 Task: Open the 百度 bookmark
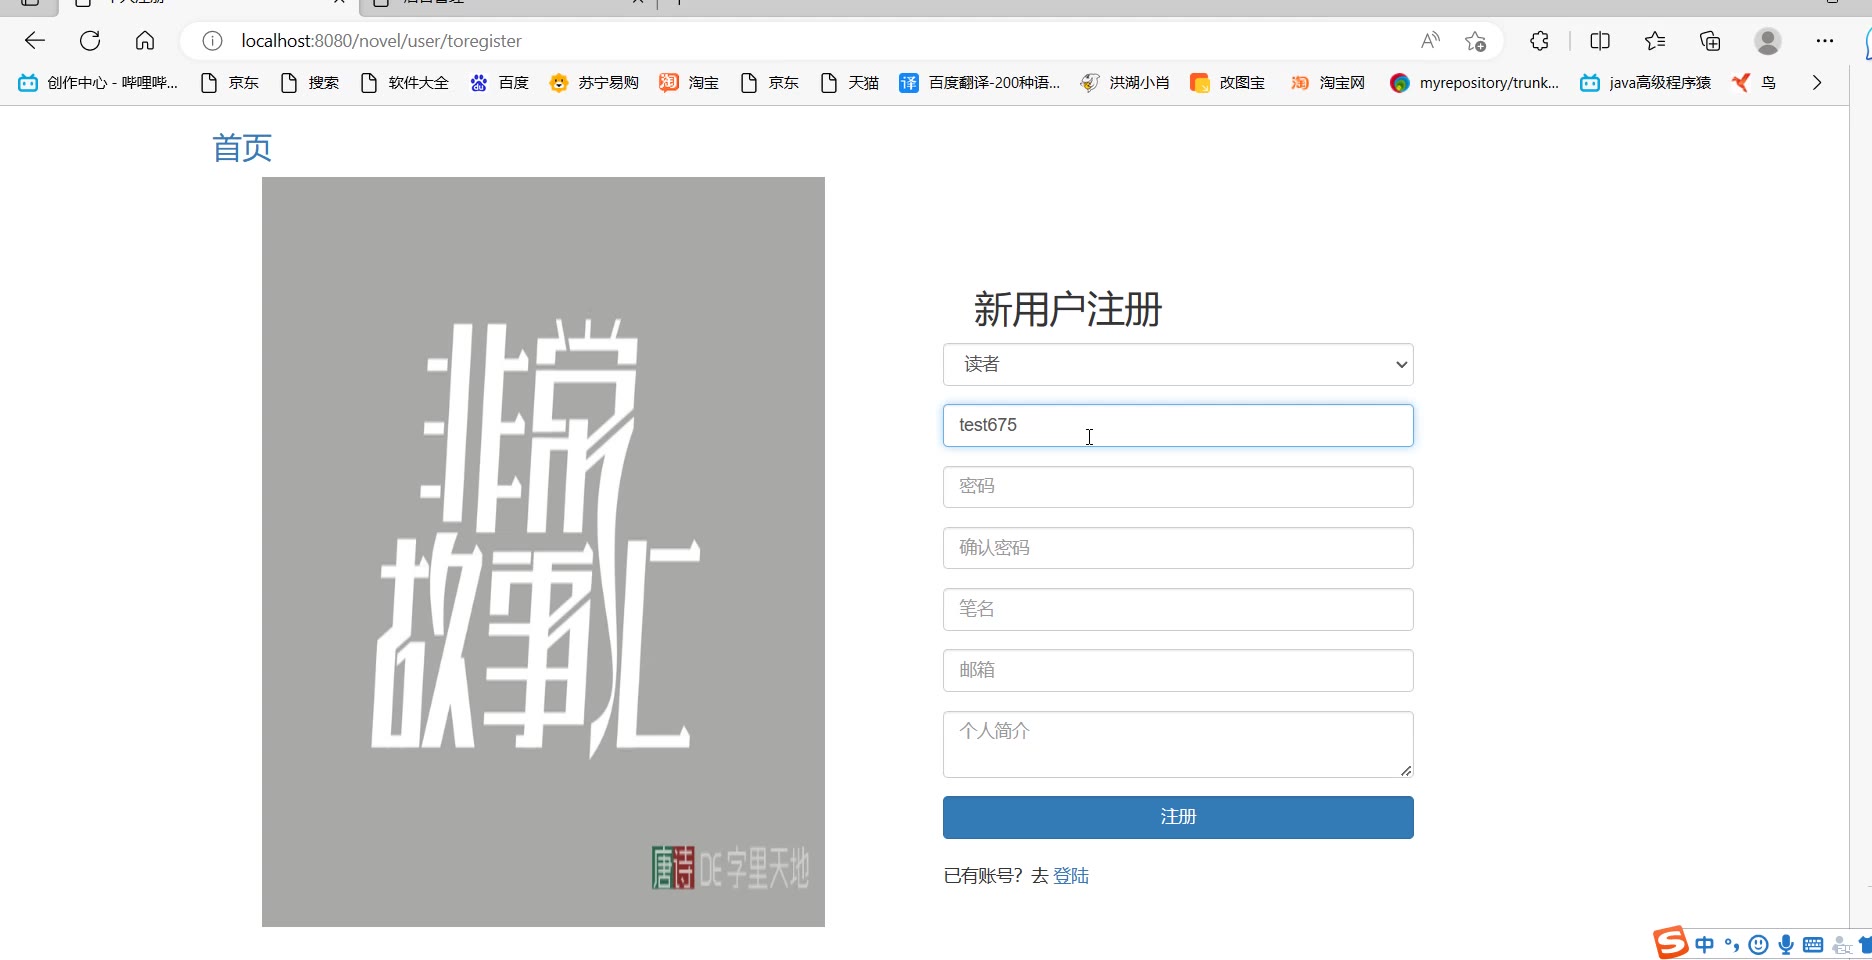click(x=499, y=83)
